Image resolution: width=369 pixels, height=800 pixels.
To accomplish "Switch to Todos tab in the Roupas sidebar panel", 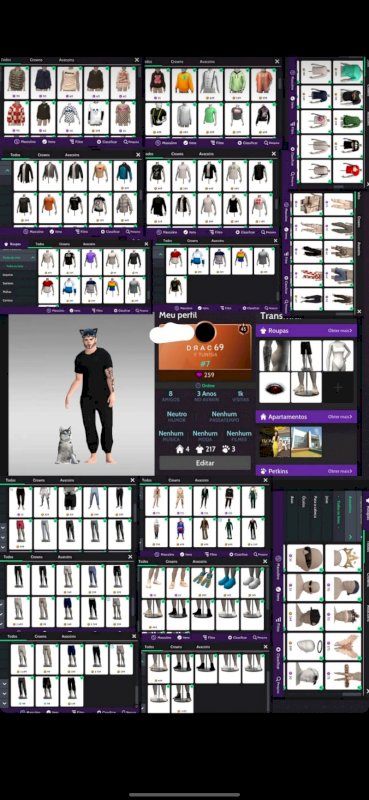I will pos(39,244).
